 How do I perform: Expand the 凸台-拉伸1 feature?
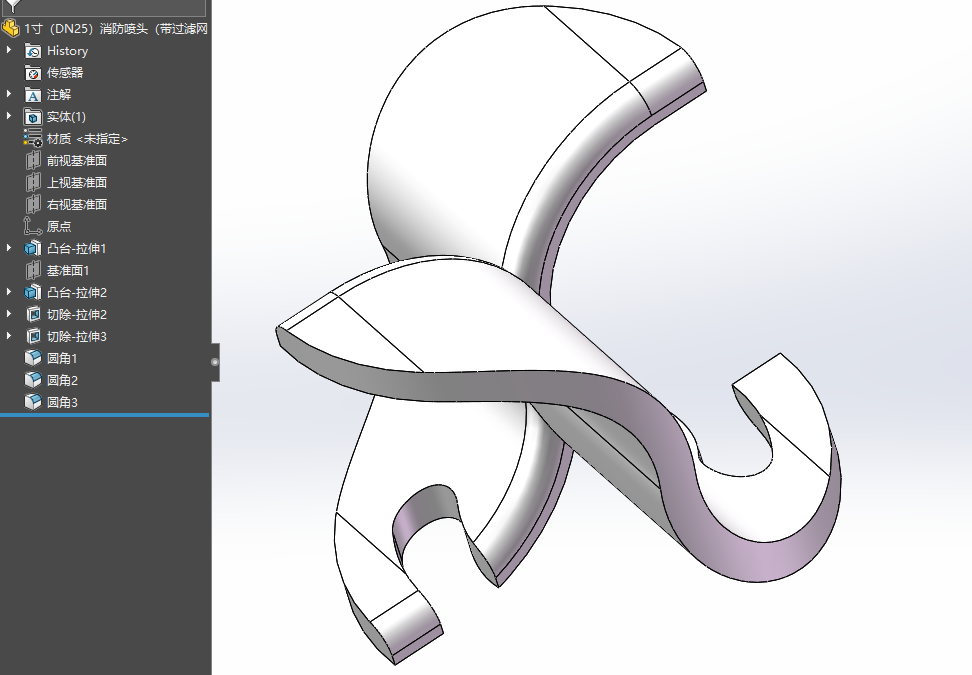pos(9,247)
